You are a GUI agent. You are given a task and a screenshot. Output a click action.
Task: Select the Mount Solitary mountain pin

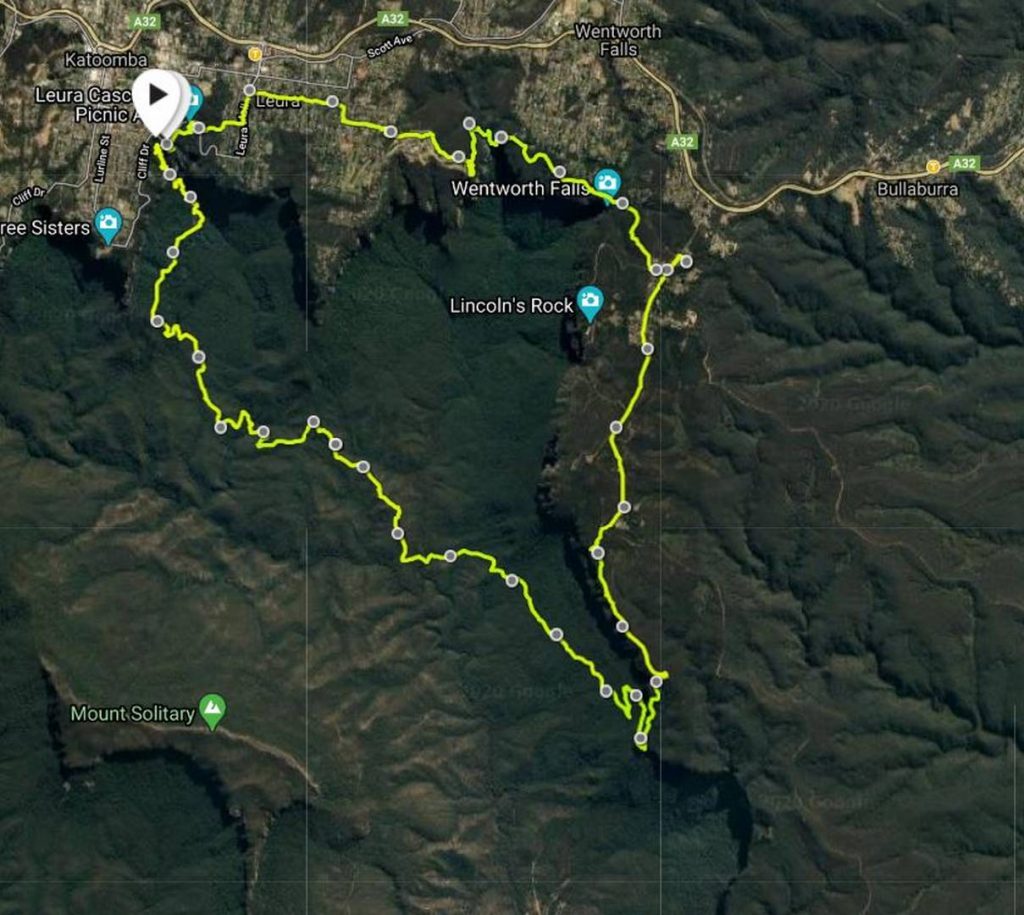tap(212, 709)
